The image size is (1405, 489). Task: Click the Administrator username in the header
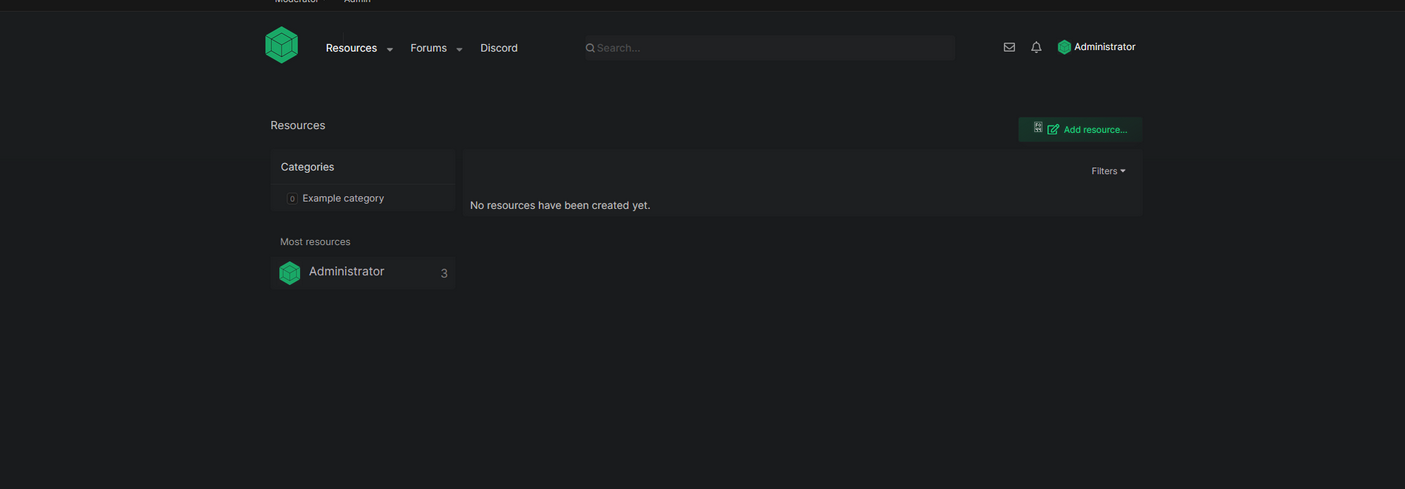(1105, 47)
